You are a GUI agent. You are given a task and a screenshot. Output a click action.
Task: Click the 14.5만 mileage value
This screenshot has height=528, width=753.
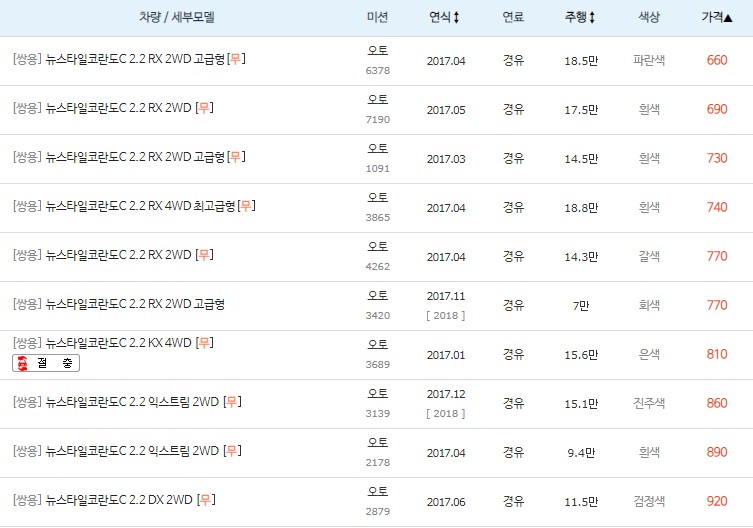(581, 159)
